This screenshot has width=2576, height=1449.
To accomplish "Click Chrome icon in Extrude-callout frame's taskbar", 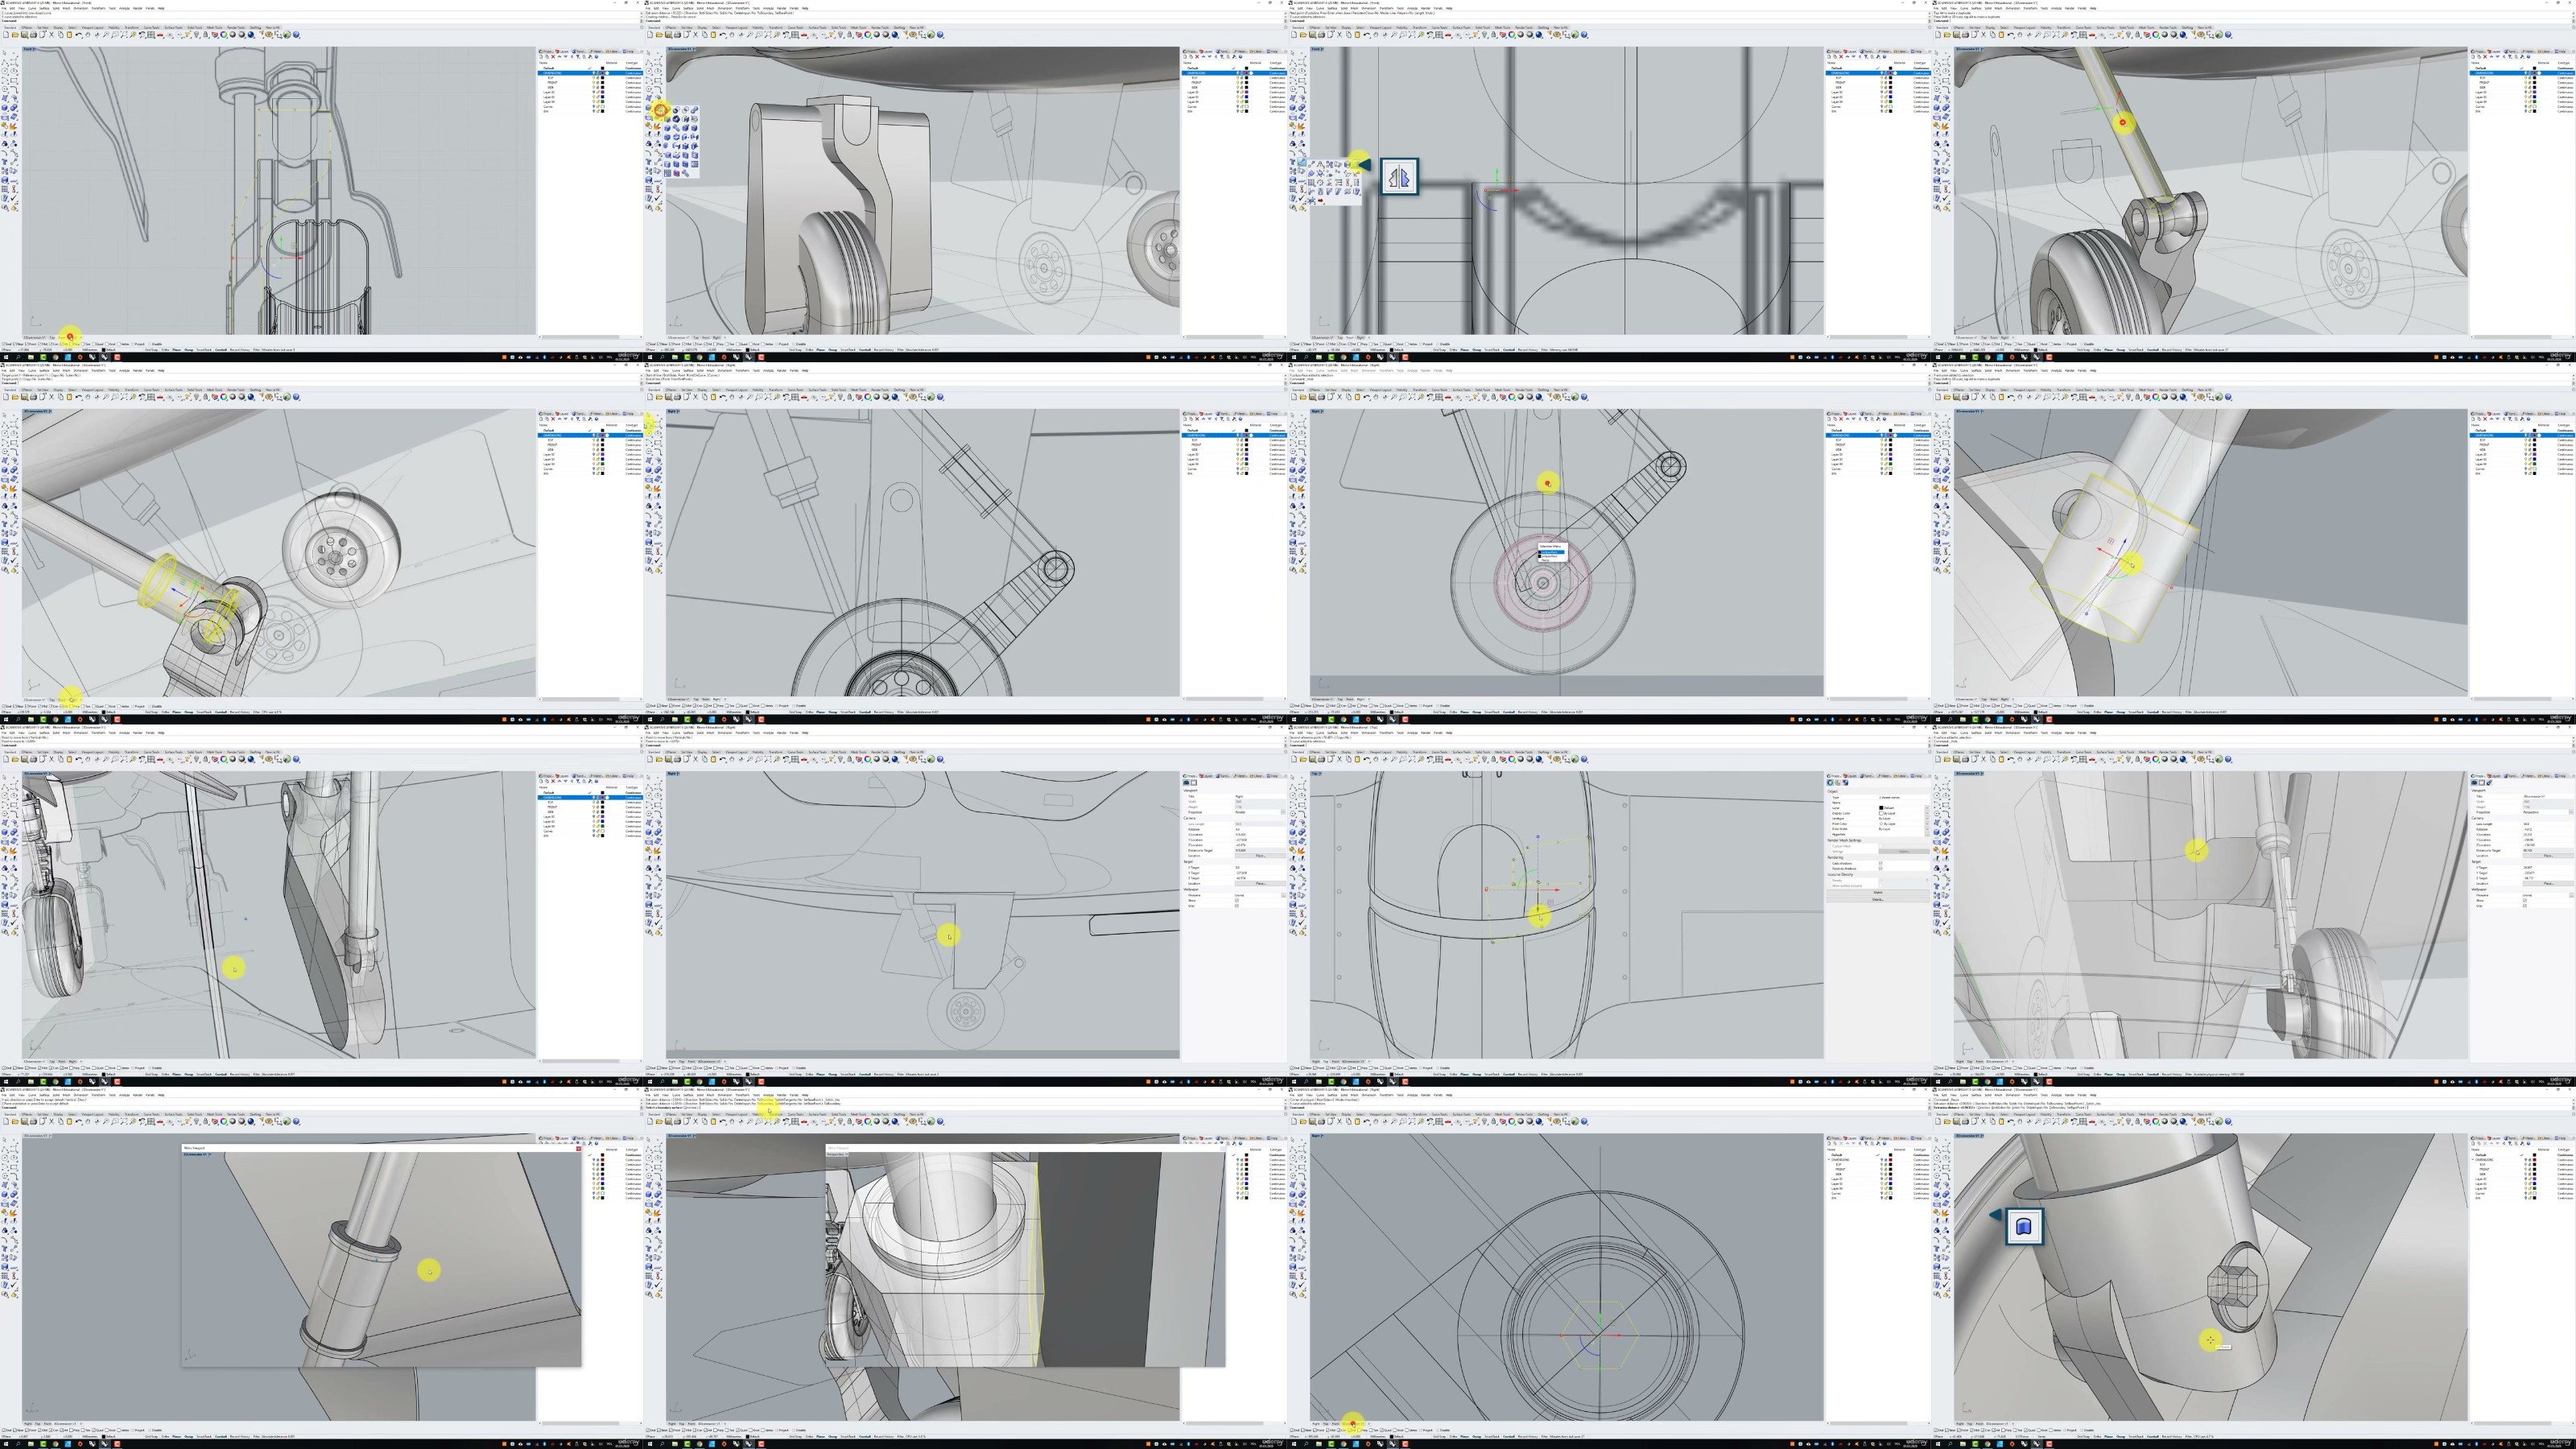I will (1988, 1444).
